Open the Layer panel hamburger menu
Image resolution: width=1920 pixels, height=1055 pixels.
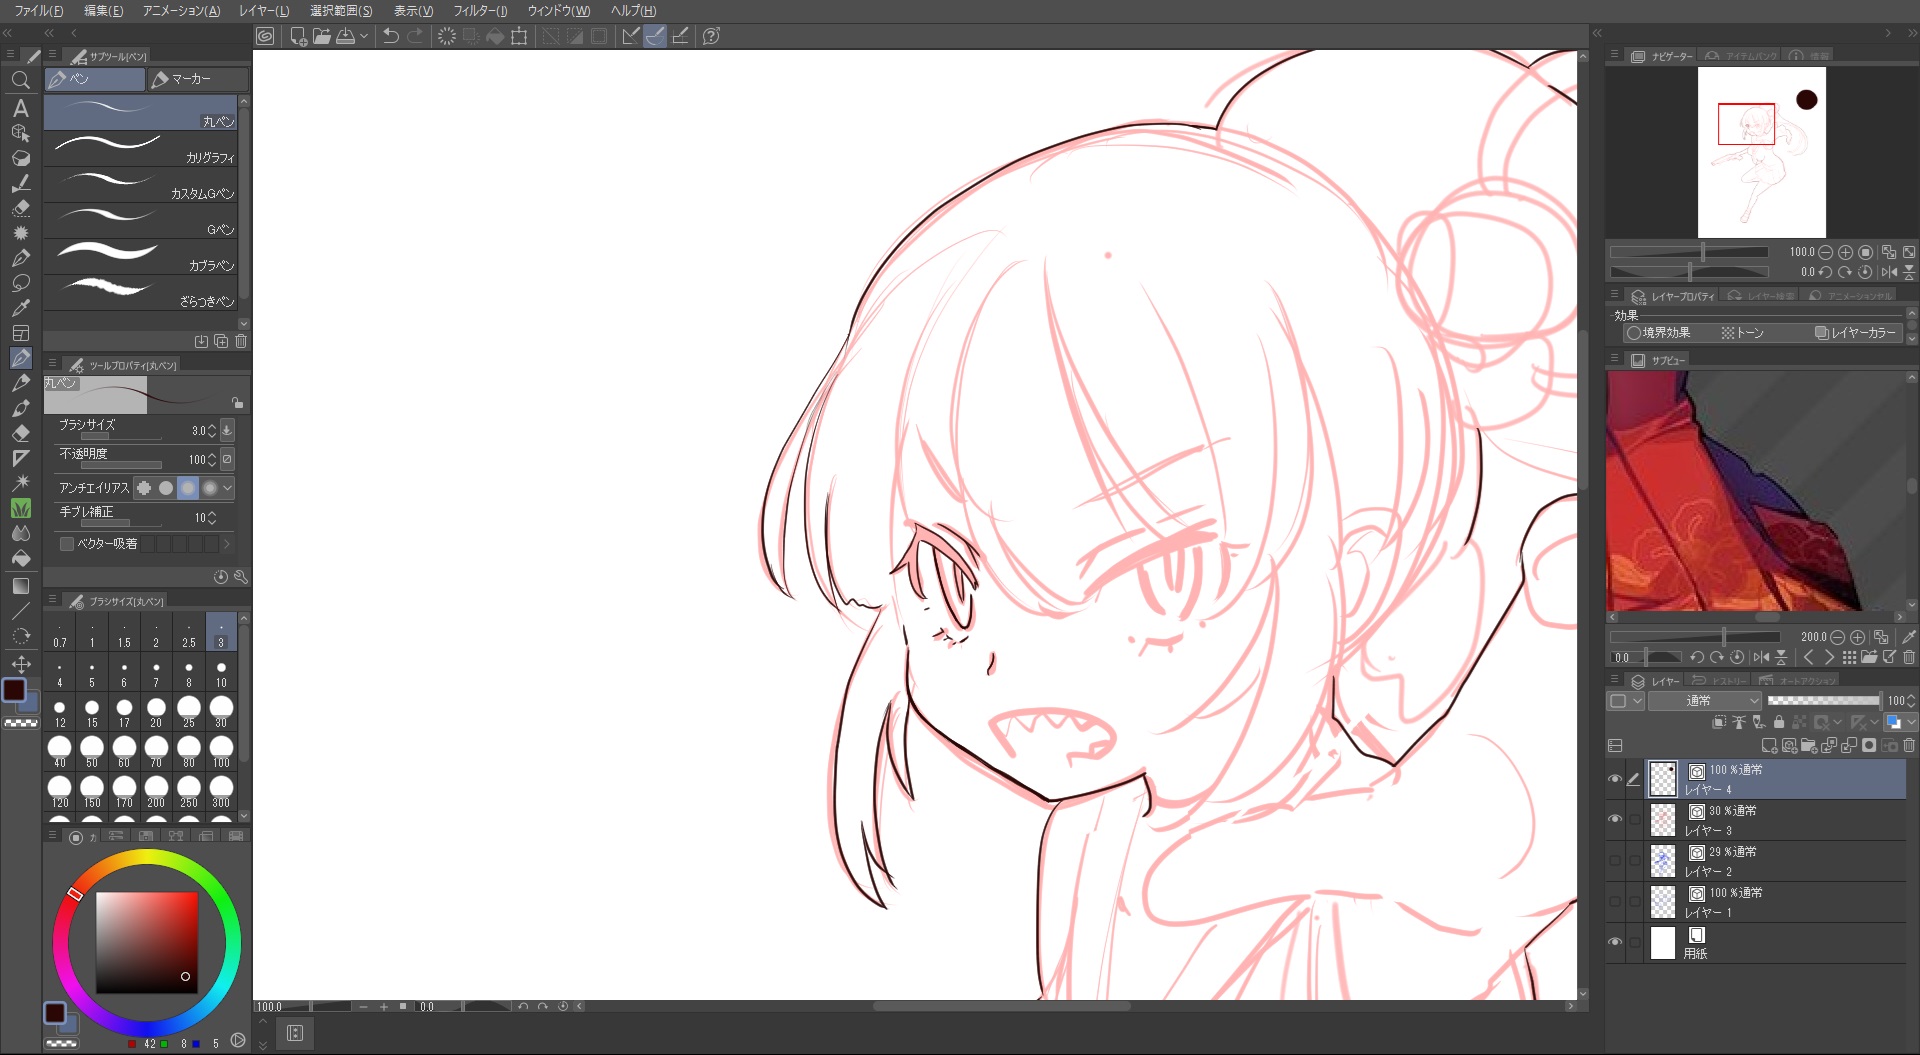point(1614,681)
